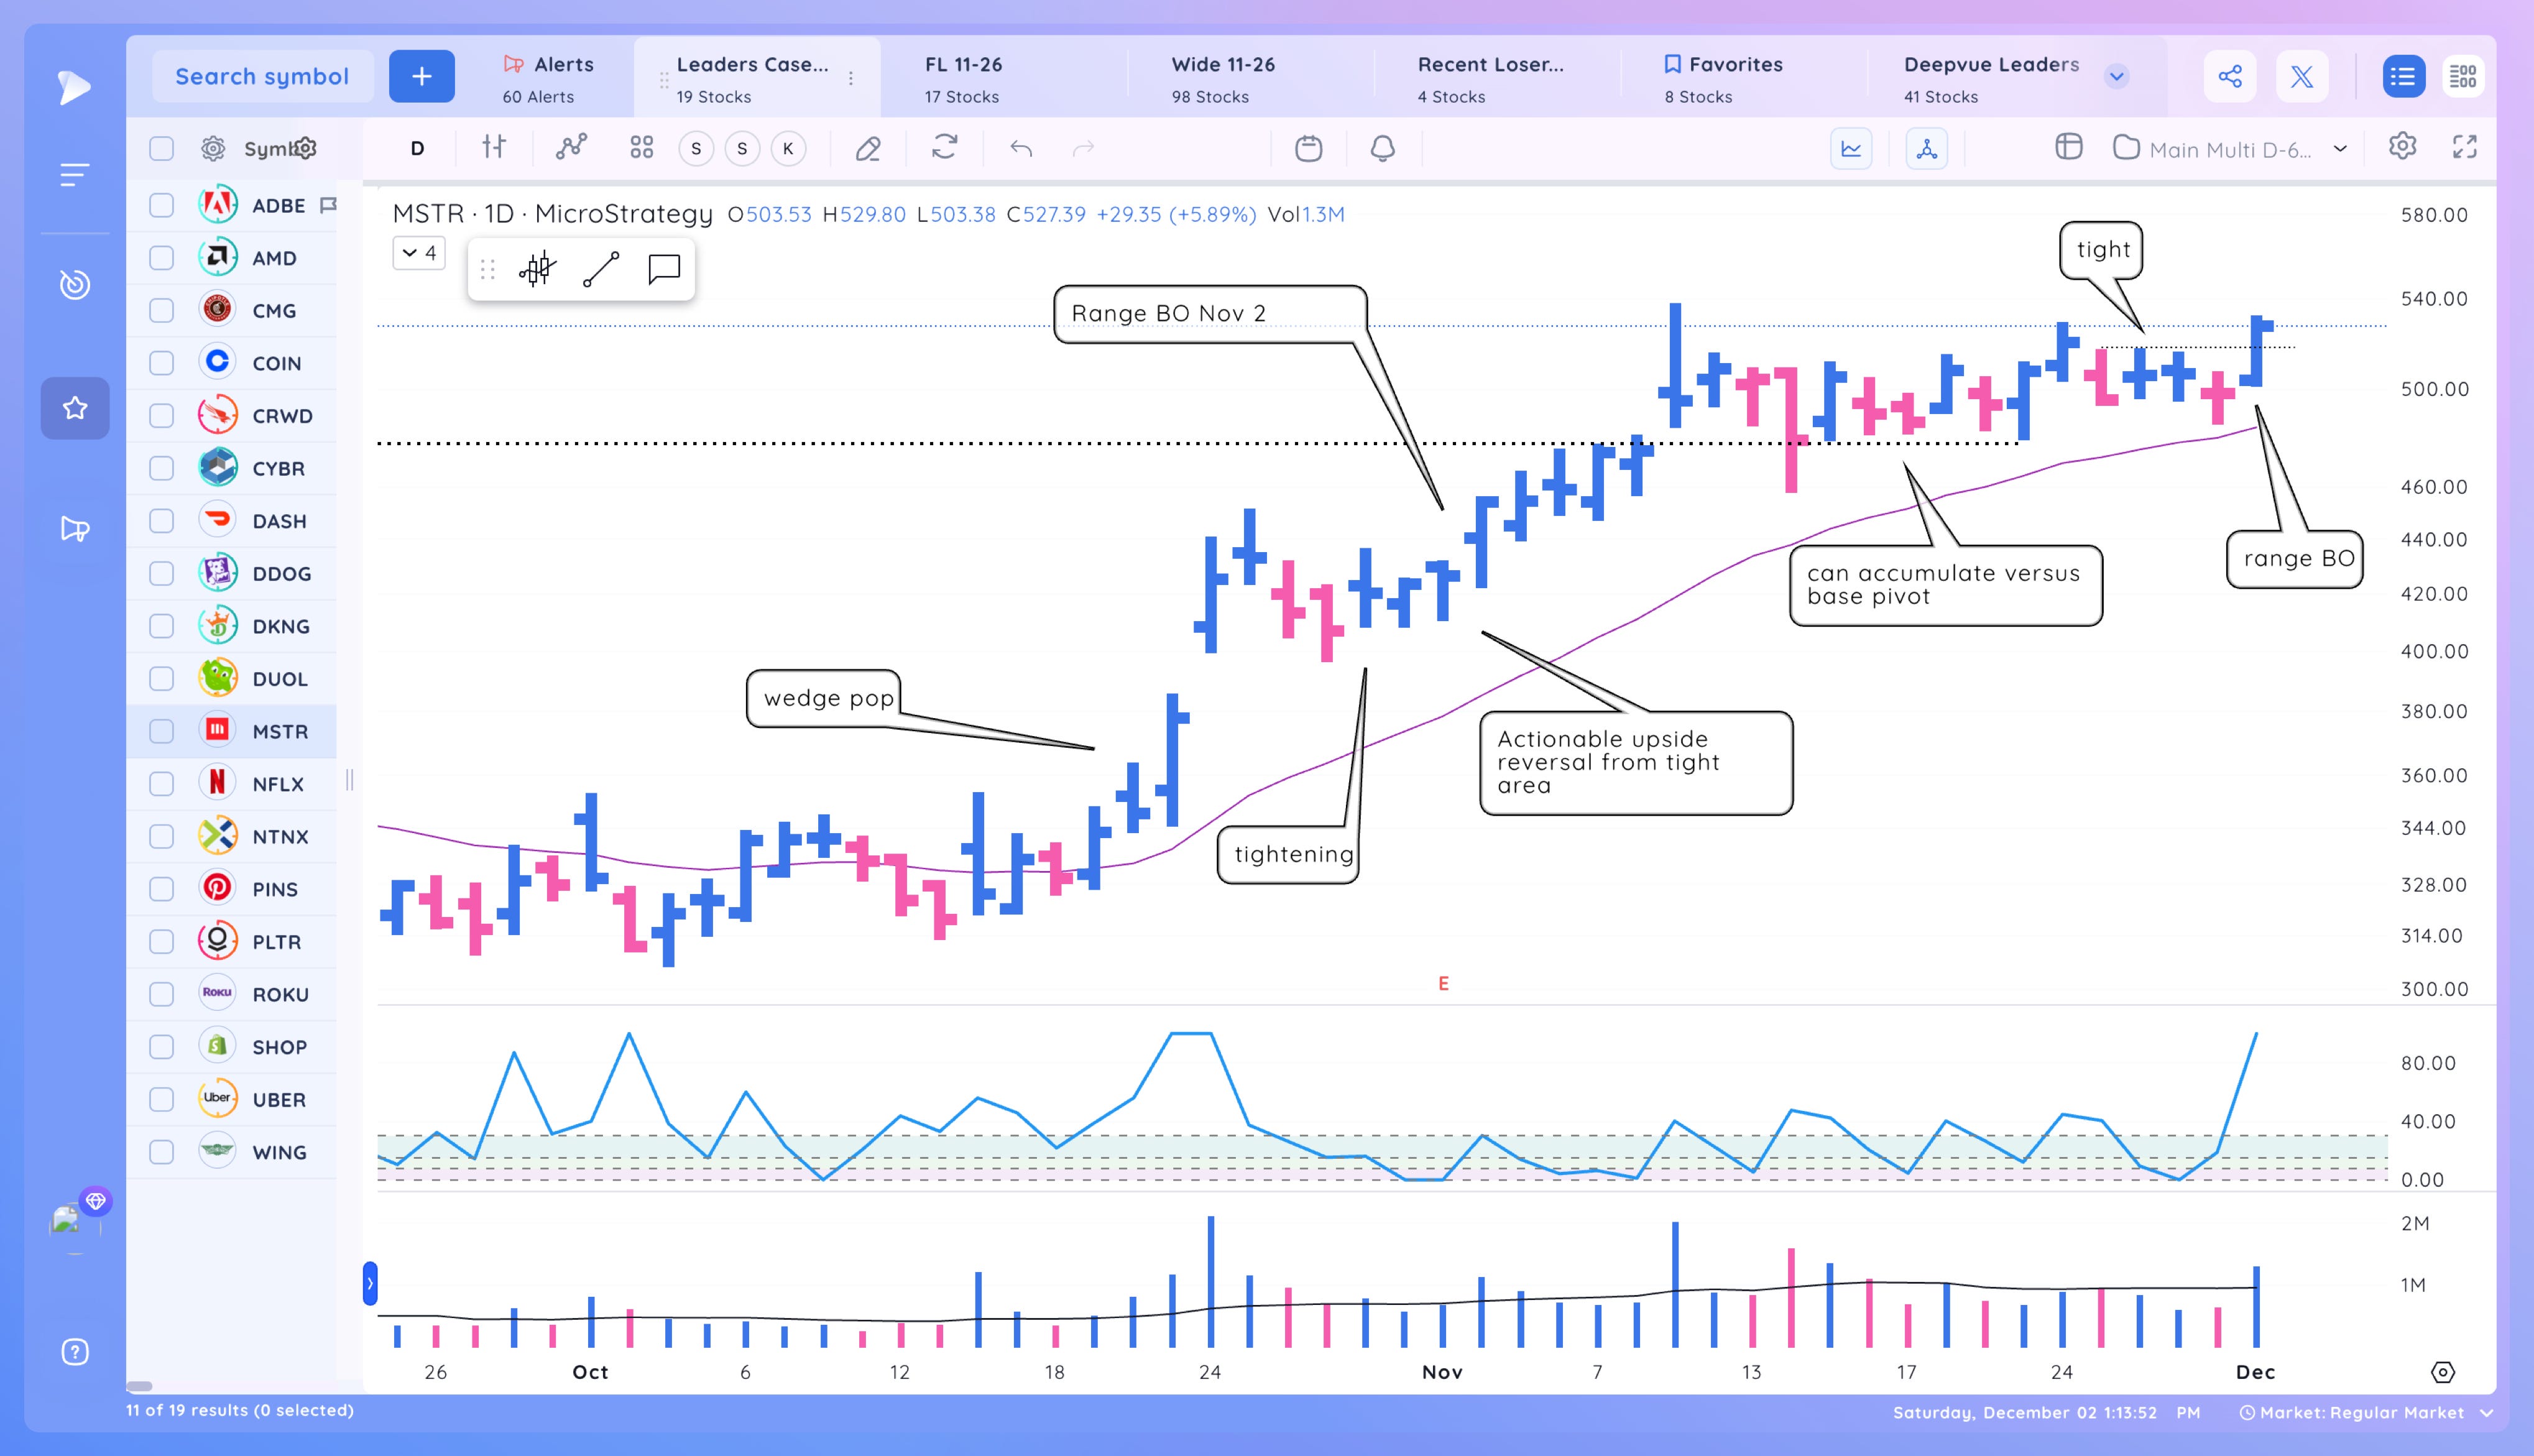
Task: Open the chart layout panel icon
Action: pos(2068,148)
